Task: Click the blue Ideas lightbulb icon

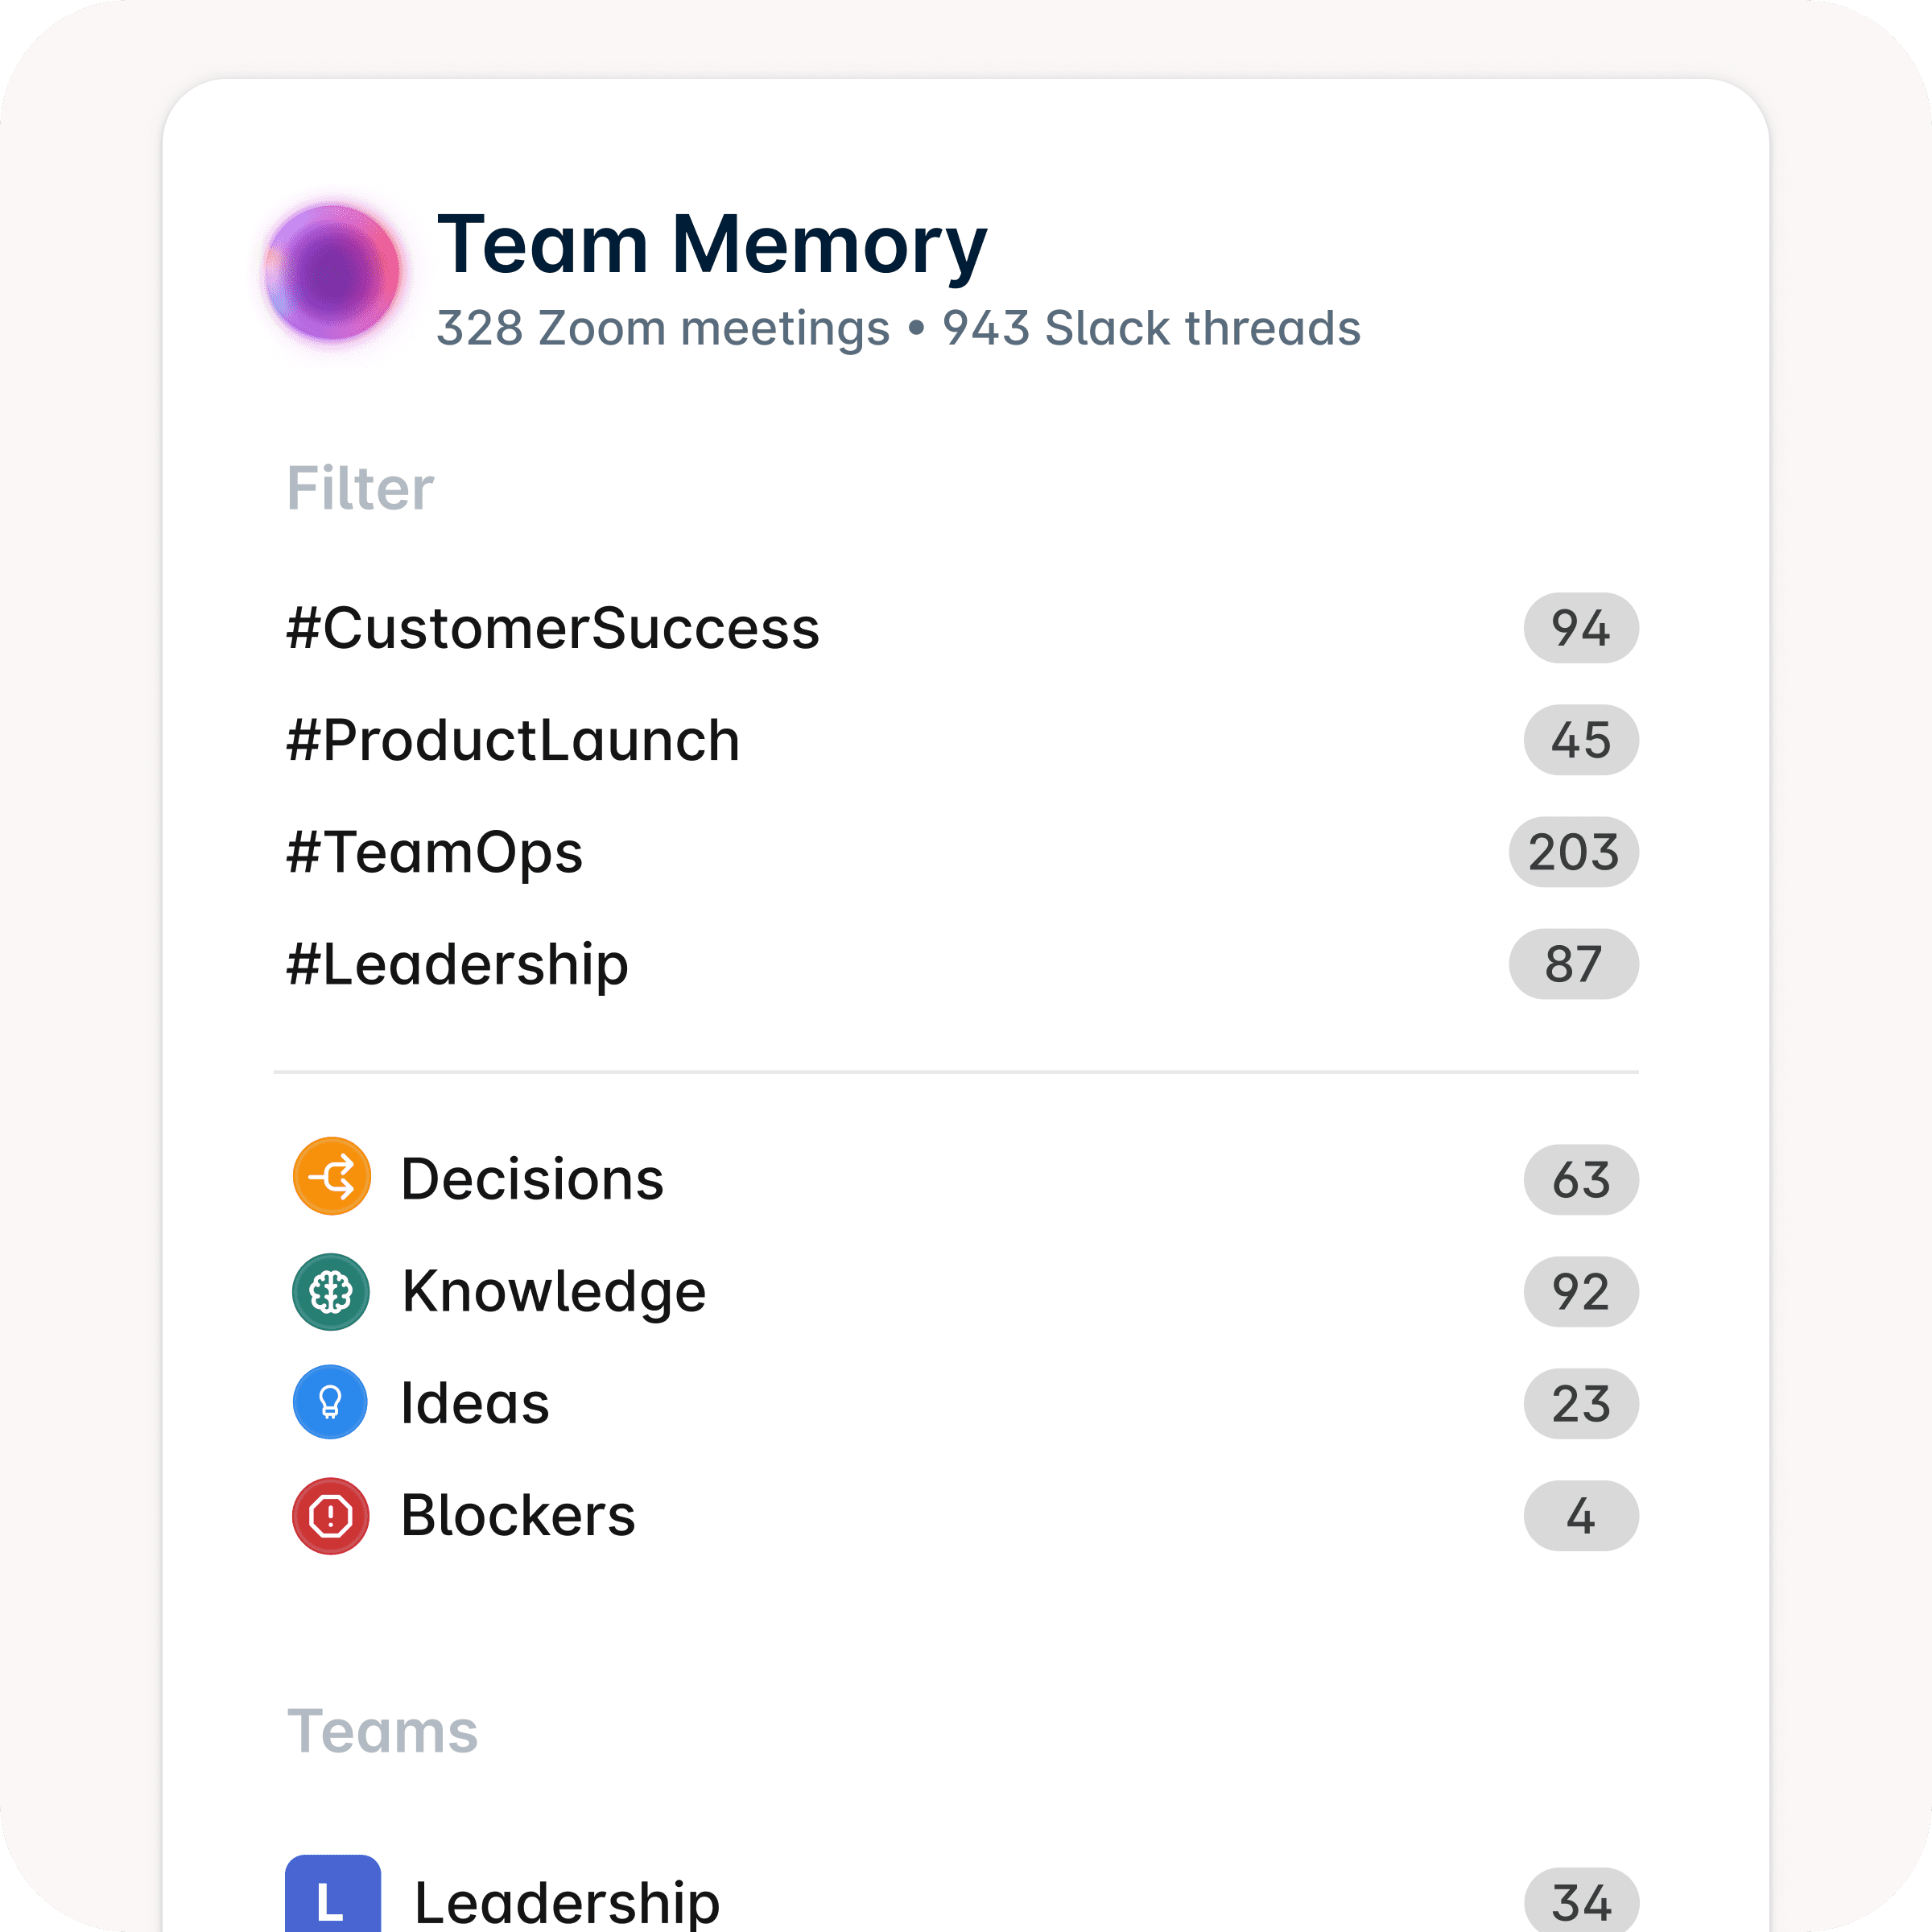Action: (x=330, y=1403)
